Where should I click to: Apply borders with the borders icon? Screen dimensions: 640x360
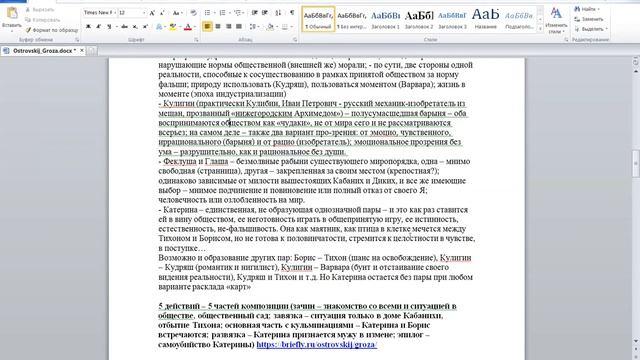(284, 27)
